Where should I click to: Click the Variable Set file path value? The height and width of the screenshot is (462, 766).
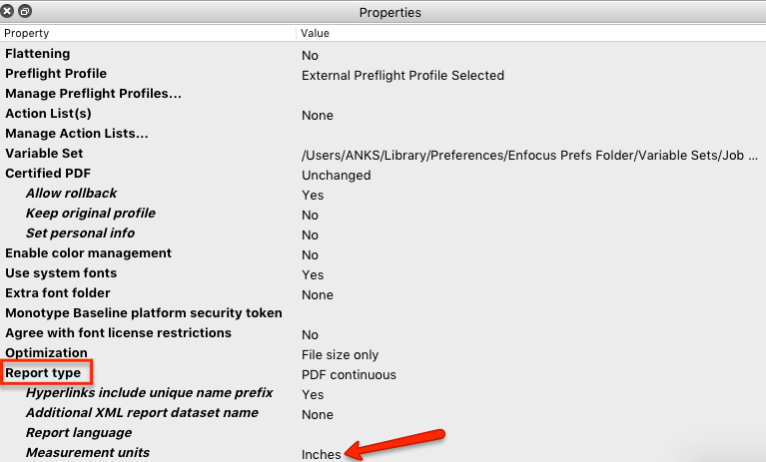tap(529, 155)
